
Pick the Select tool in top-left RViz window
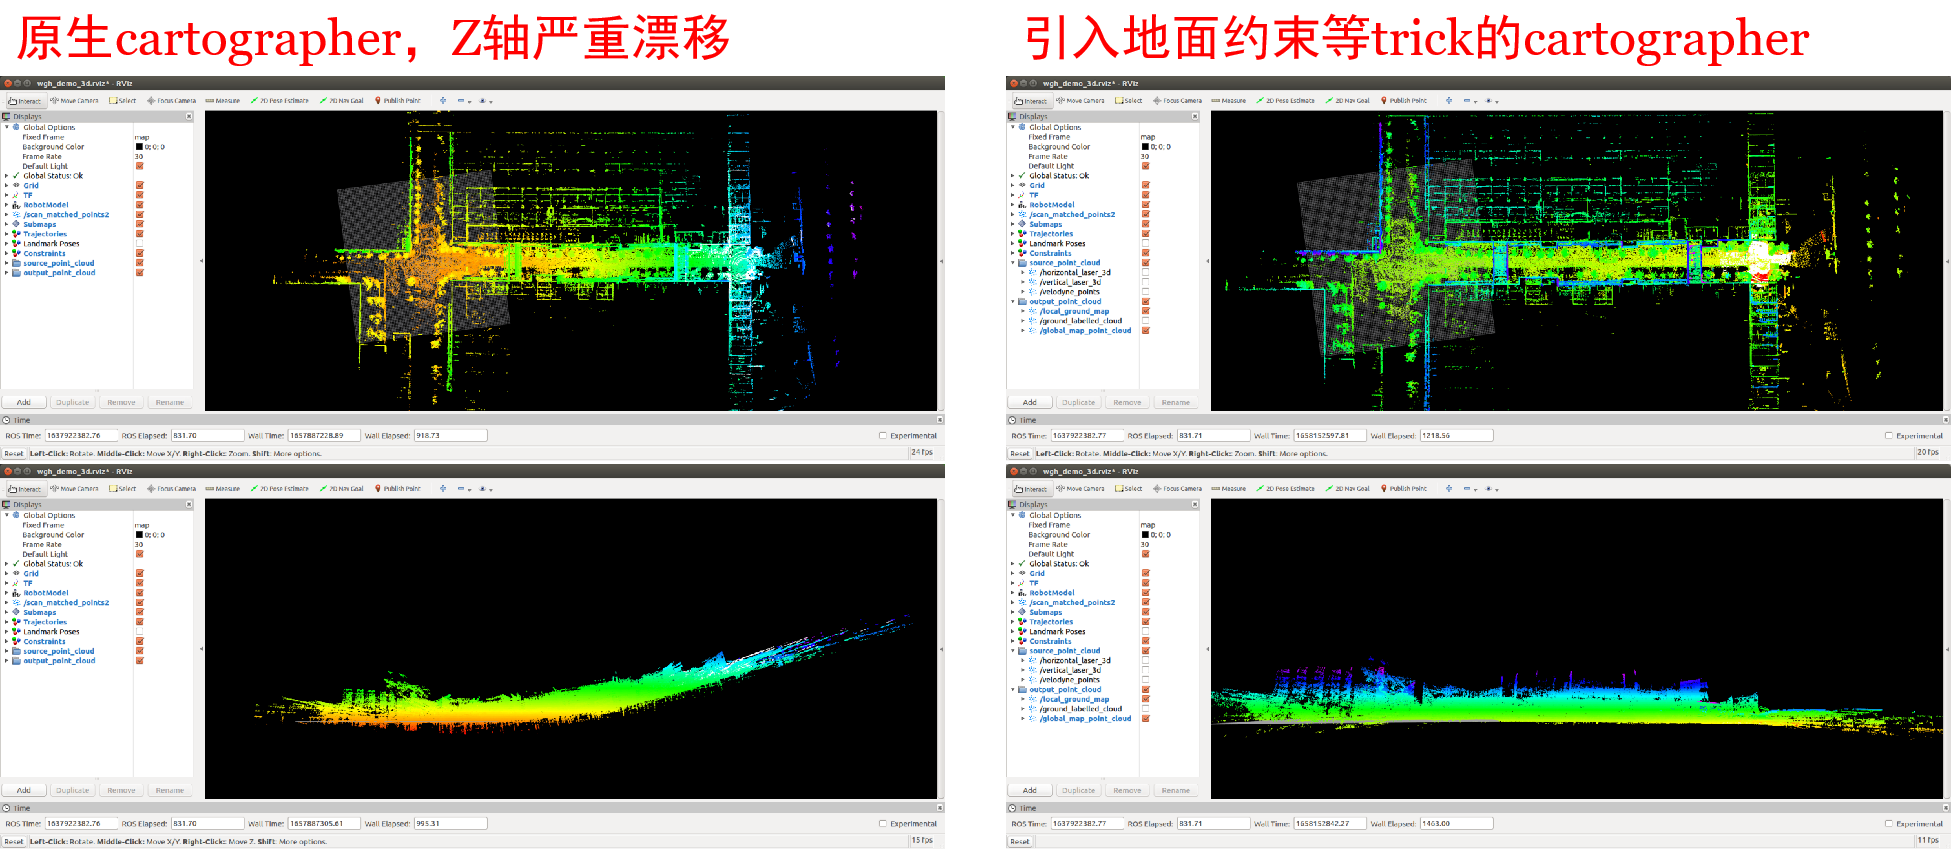pos(123,101)
